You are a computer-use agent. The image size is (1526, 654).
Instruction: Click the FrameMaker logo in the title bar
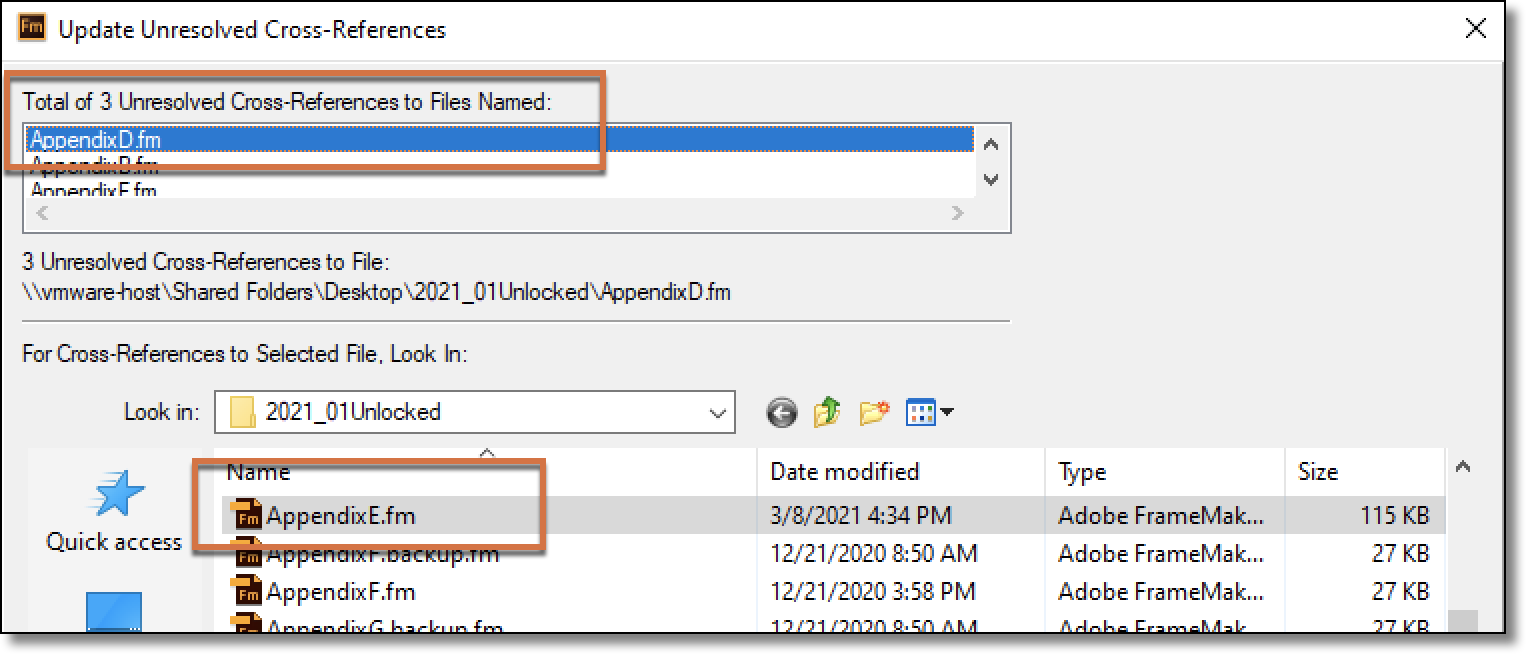[x=31, y=28]
